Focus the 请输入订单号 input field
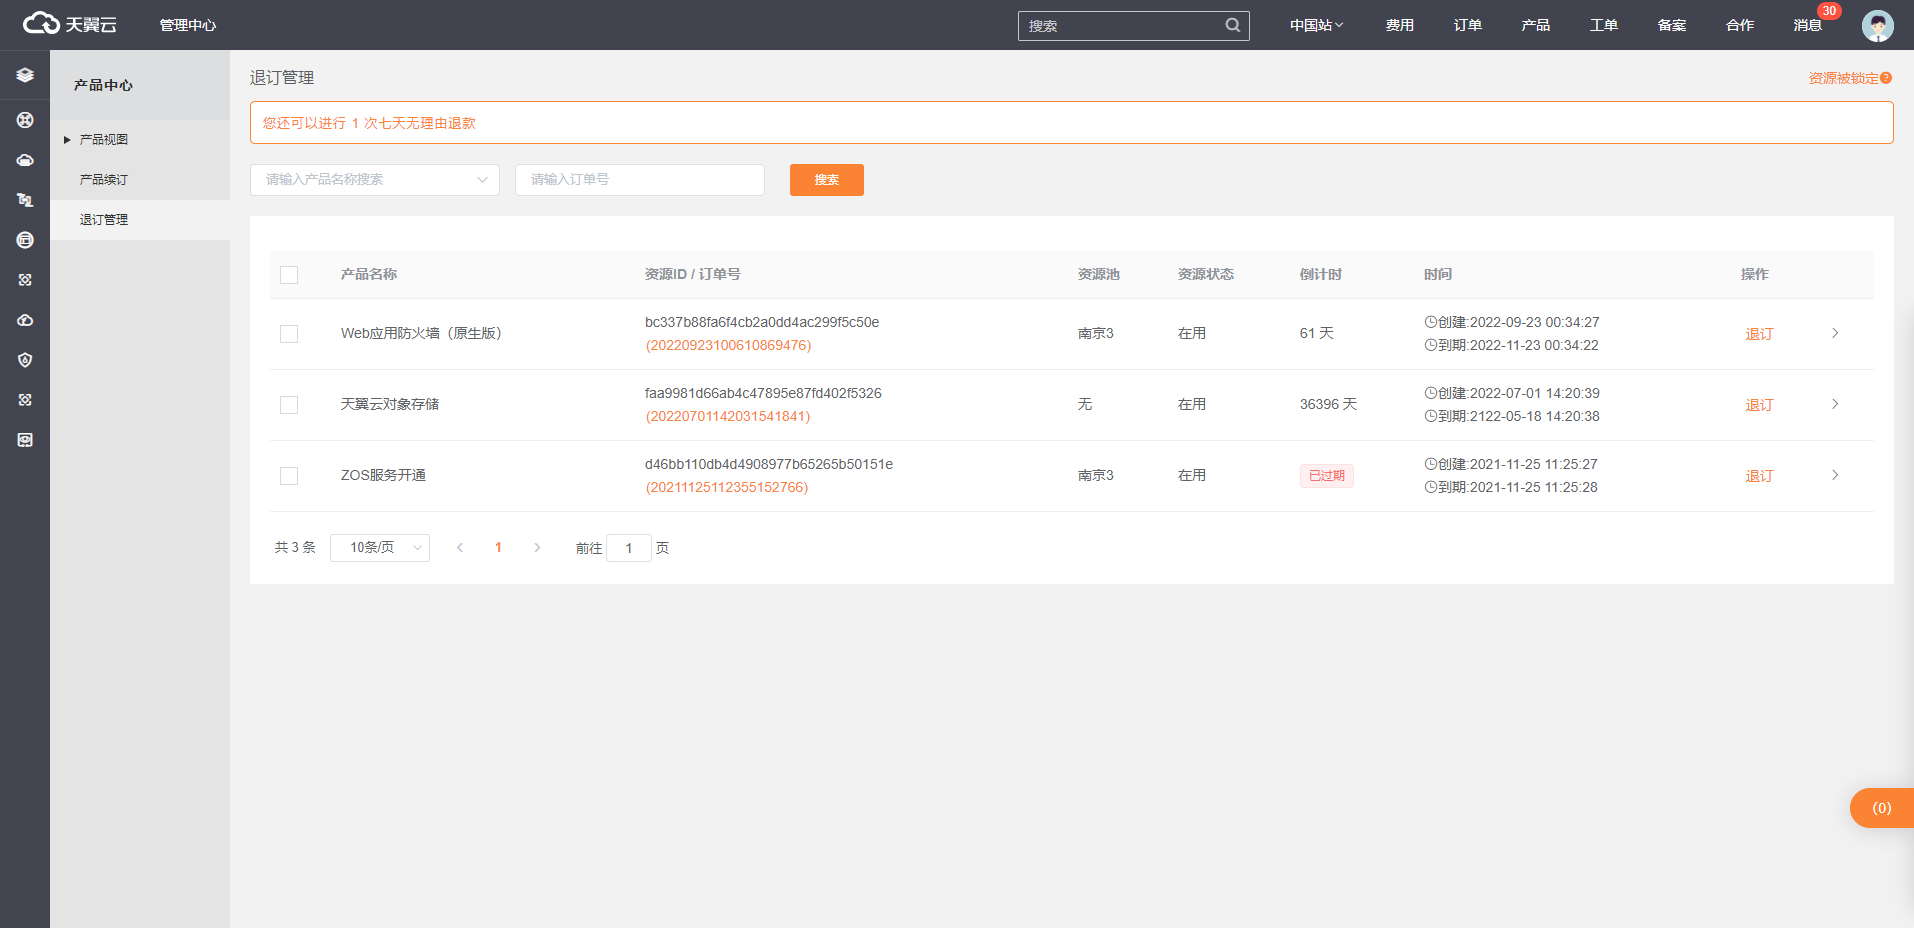This screenshot has width=1914, height=928. tap(640, 180)
